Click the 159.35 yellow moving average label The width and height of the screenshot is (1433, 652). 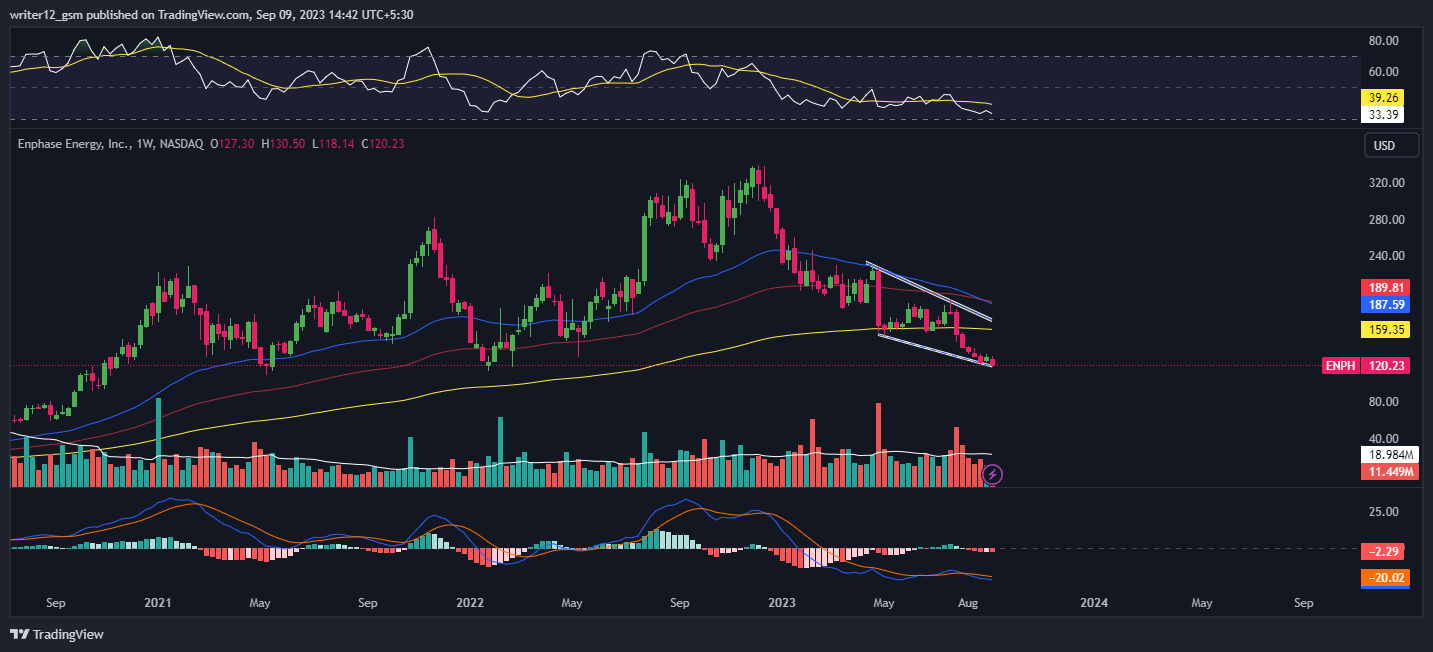point(1385,328)
